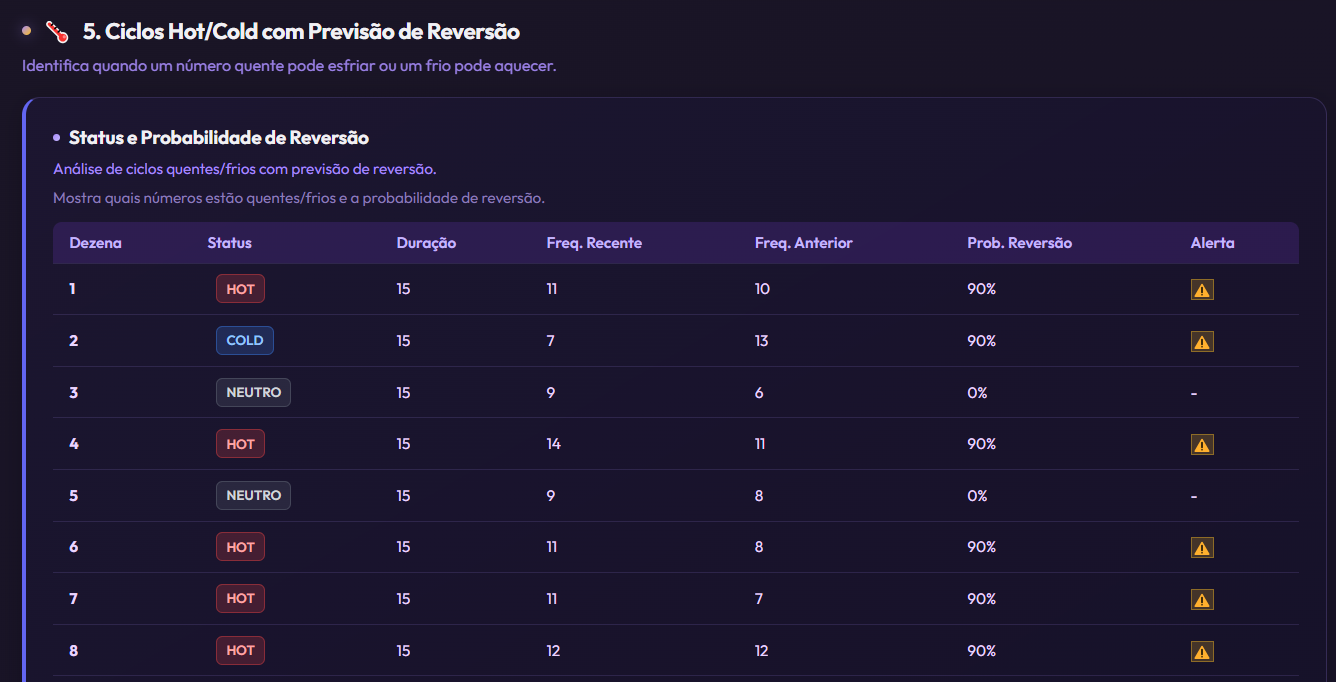Screen dimensions: 1336x682
Task: Select the Dezena column header
Action: (x=95, y=242)
